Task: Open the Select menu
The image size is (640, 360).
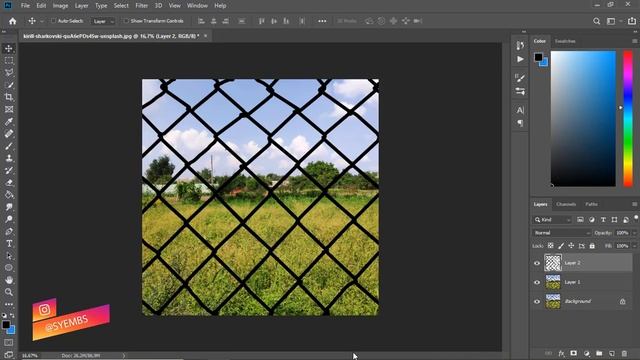Action: [x=121, y=6]
